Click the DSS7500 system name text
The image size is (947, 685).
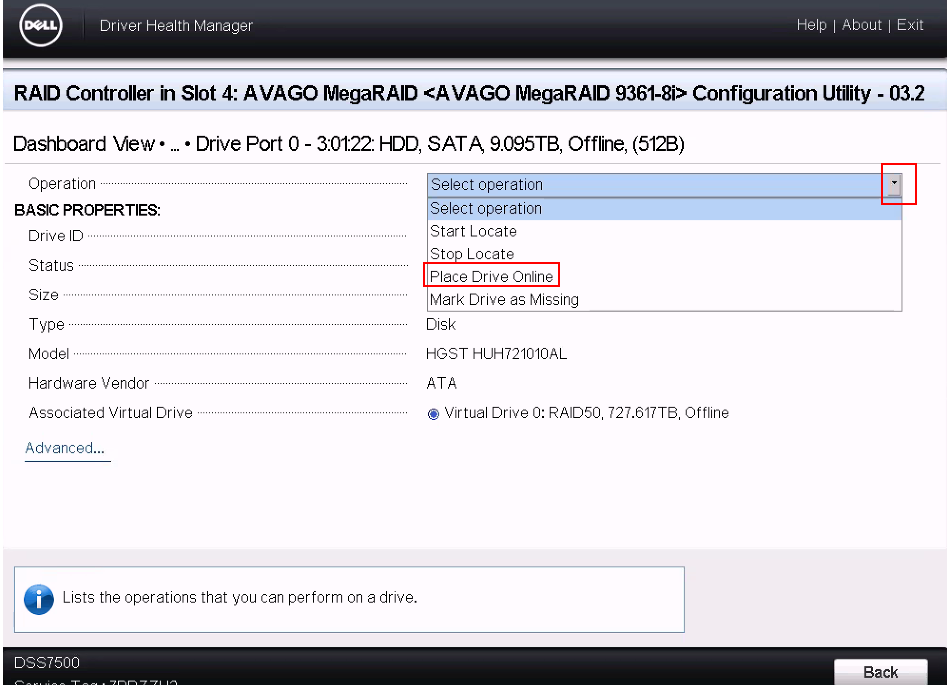47,663
